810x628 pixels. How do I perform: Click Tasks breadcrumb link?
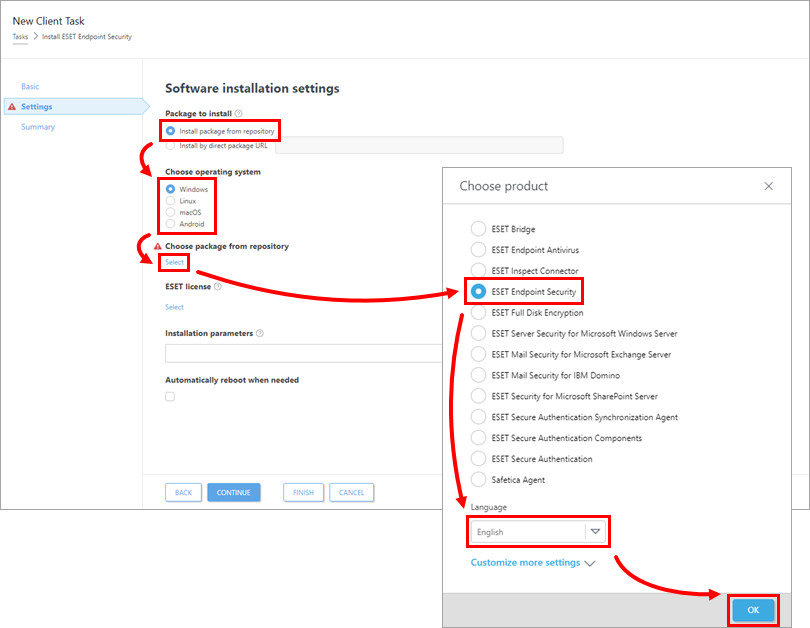(20, 37)
